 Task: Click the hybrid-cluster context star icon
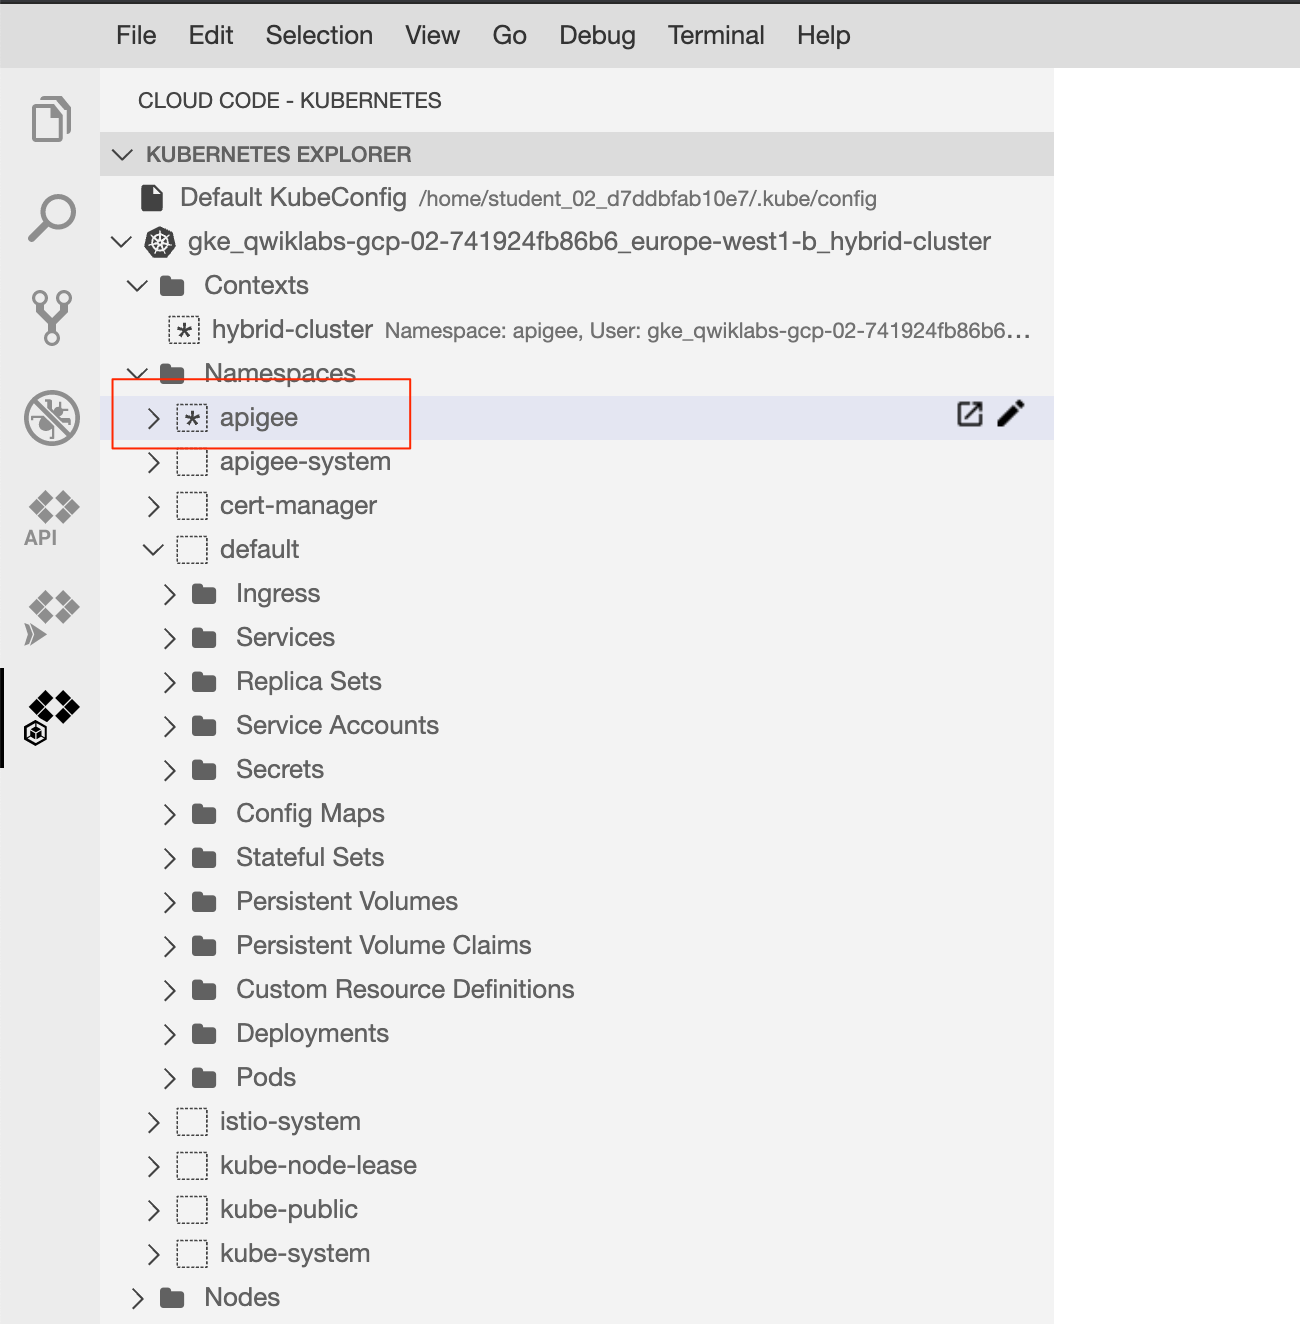pos(184,330)
